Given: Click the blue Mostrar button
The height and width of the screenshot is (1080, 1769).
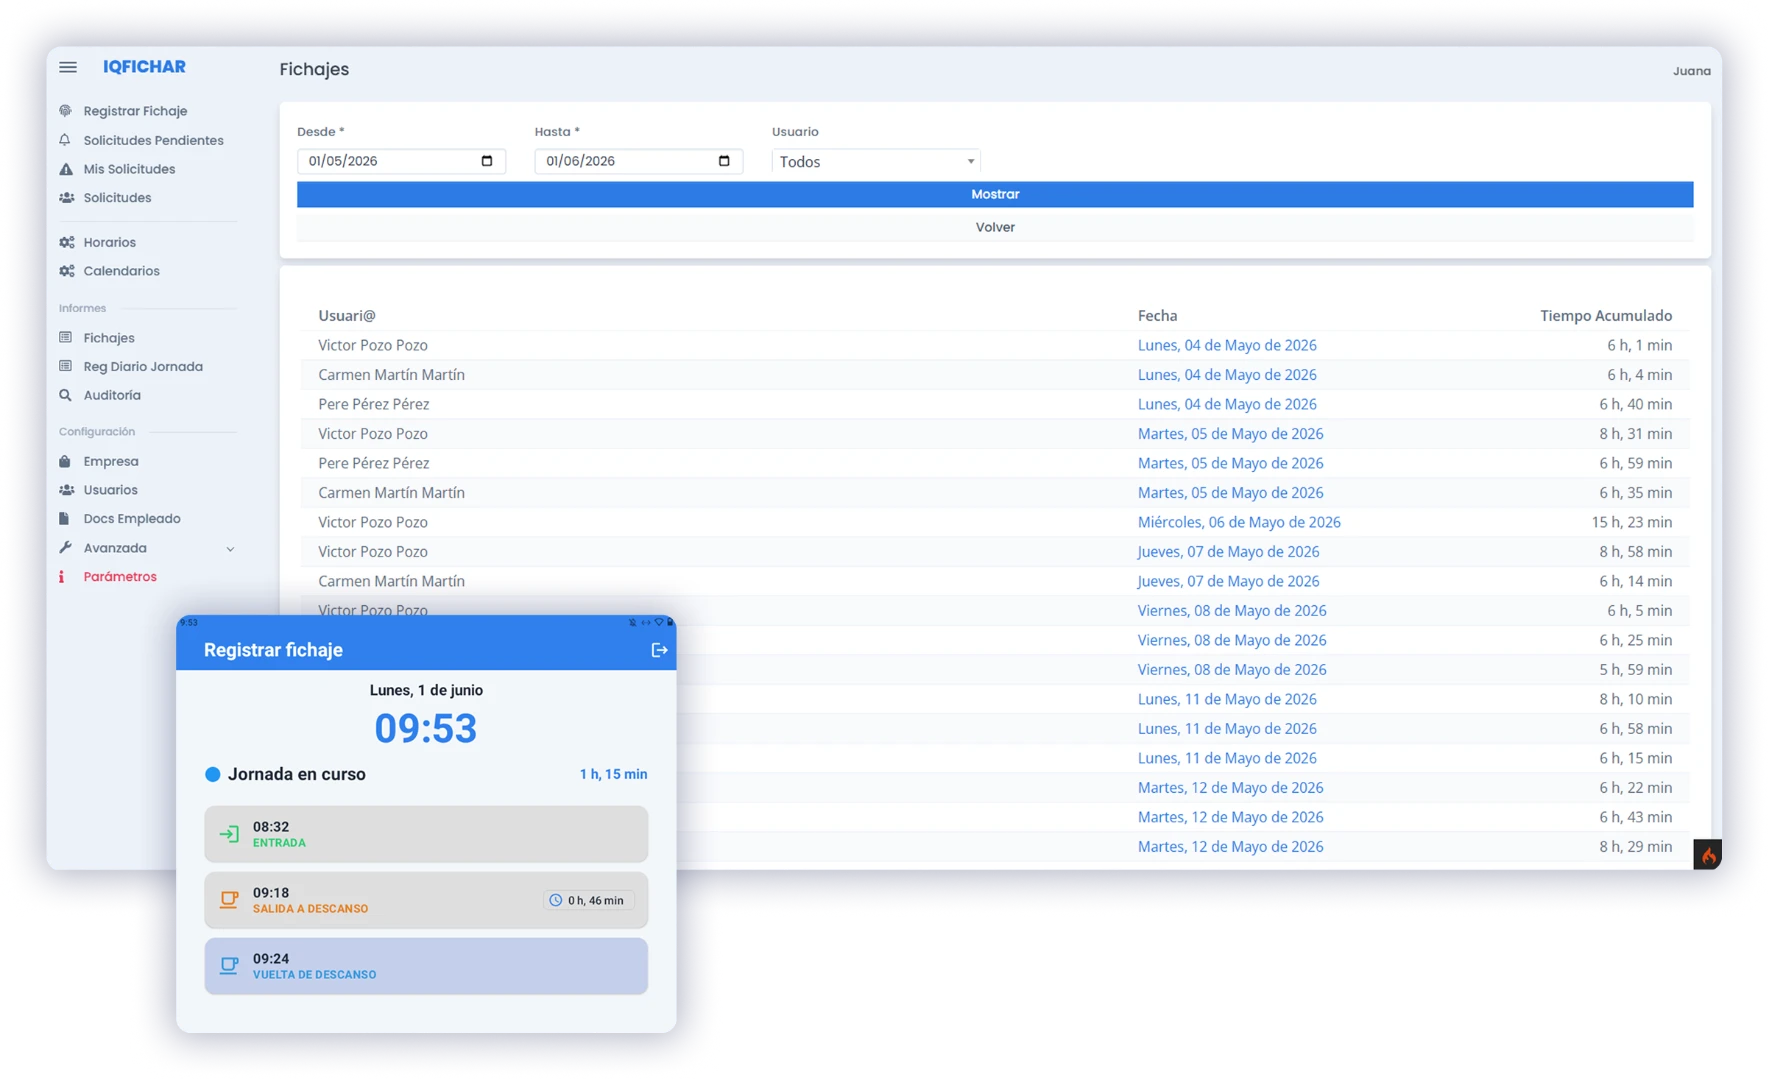Looking at the screenshot, I should pos(995,194).
